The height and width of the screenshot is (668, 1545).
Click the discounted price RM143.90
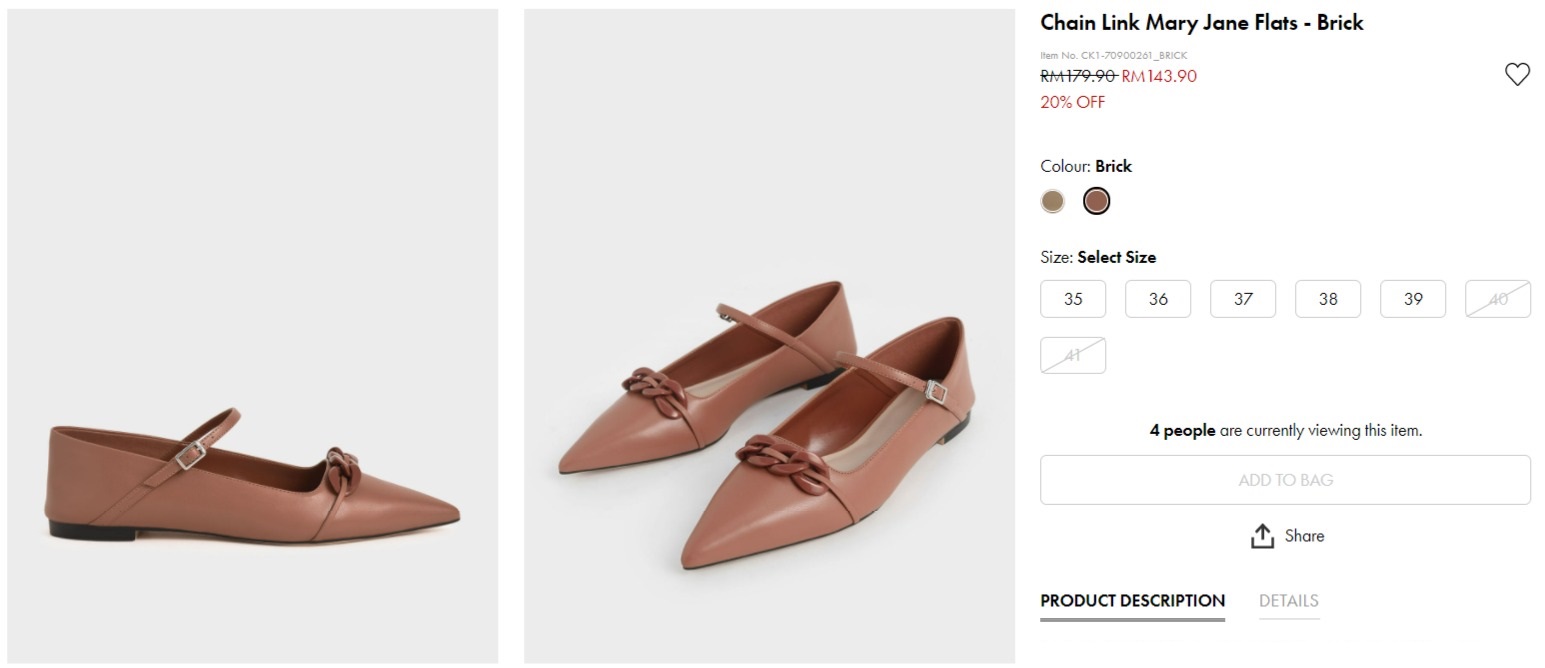(1159, 76)
